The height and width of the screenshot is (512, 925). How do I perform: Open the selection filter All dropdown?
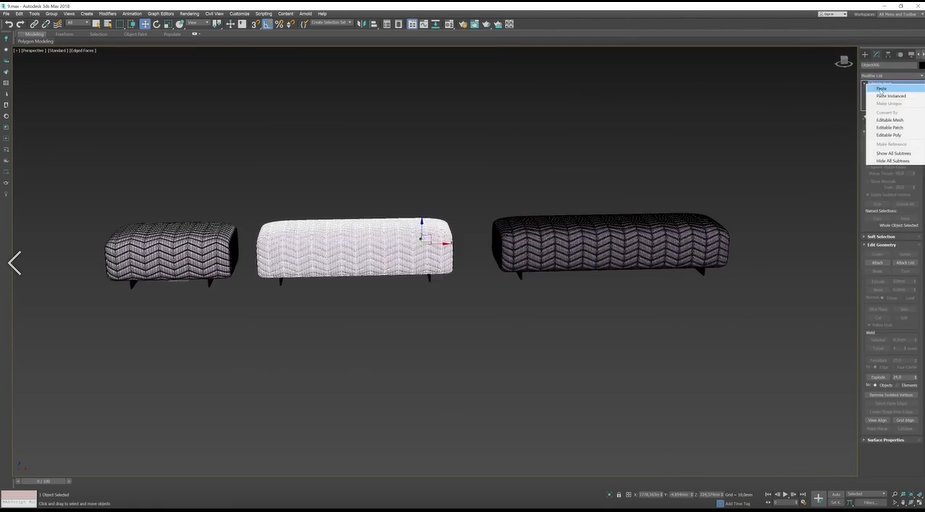pyautogui.click(x=77, y=23)
